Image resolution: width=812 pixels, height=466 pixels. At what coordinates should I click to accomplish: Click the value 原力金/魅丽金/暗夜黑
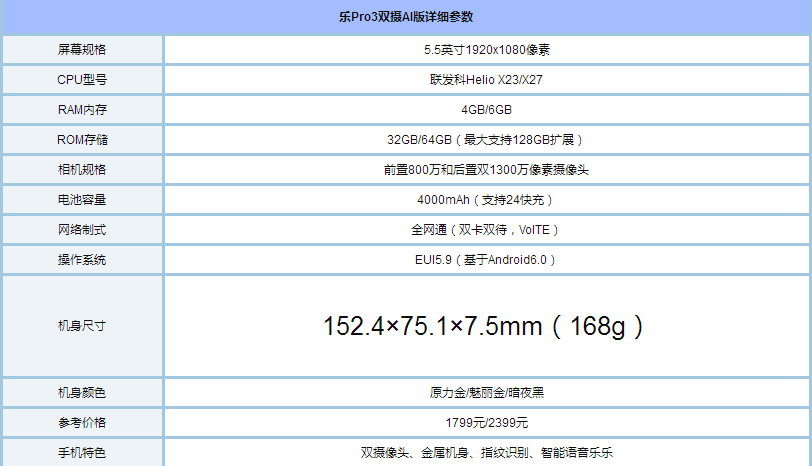487,392
